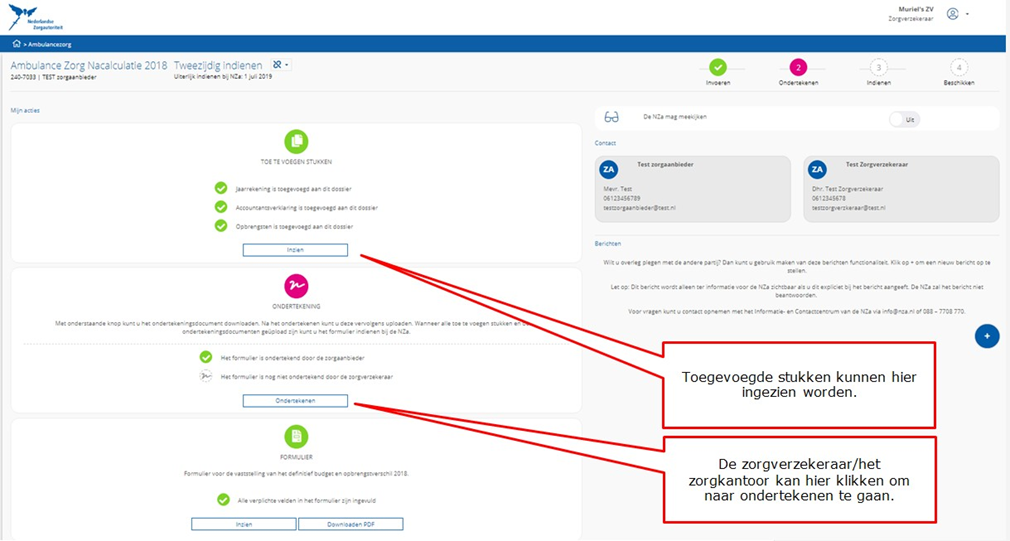Click the Opbrengsten green check icon
Screen dimensions: 1010x541
click(221, 225)
